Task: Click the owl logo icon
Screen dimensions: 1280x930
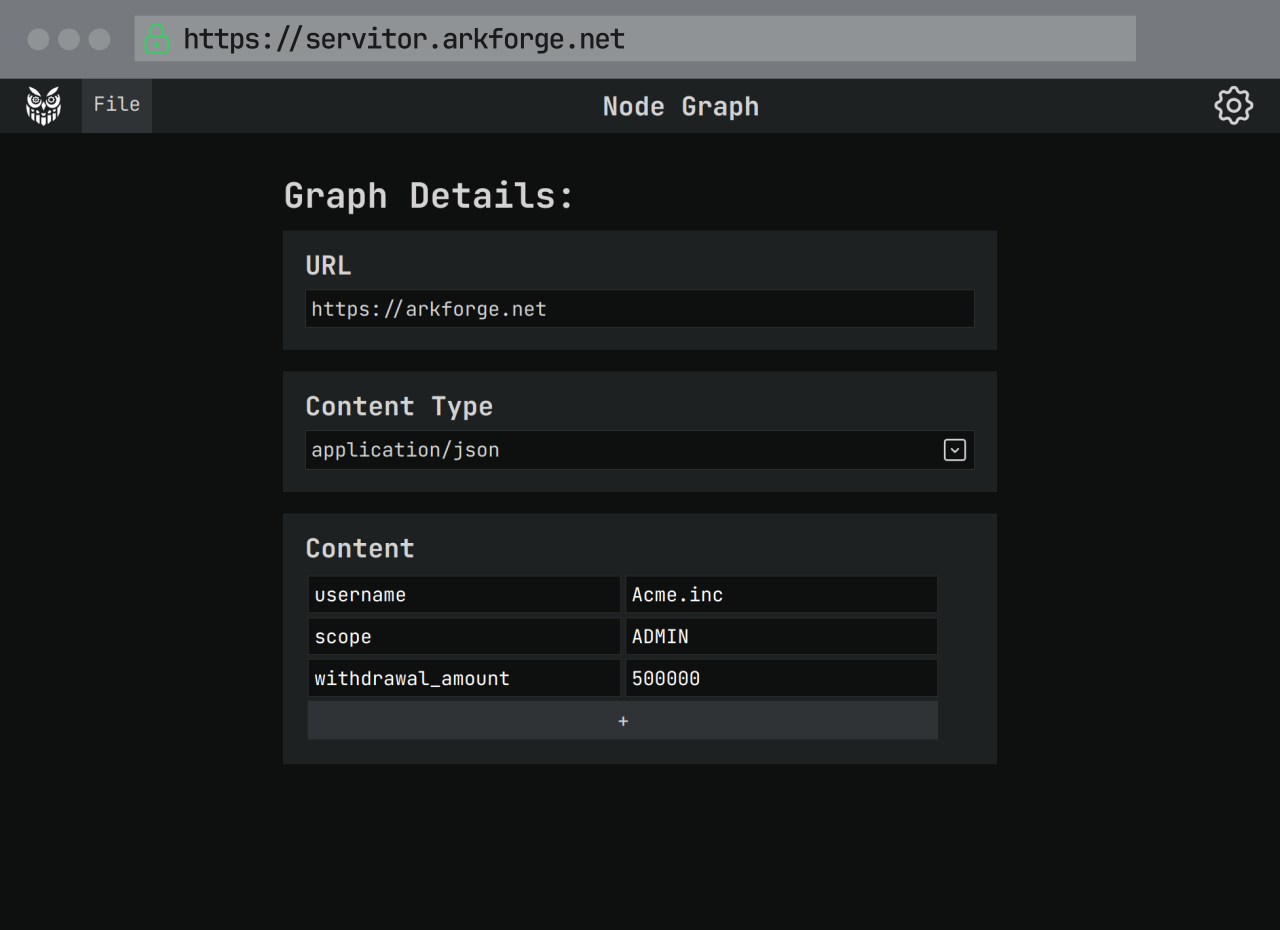Action: (x=43, y=105)
